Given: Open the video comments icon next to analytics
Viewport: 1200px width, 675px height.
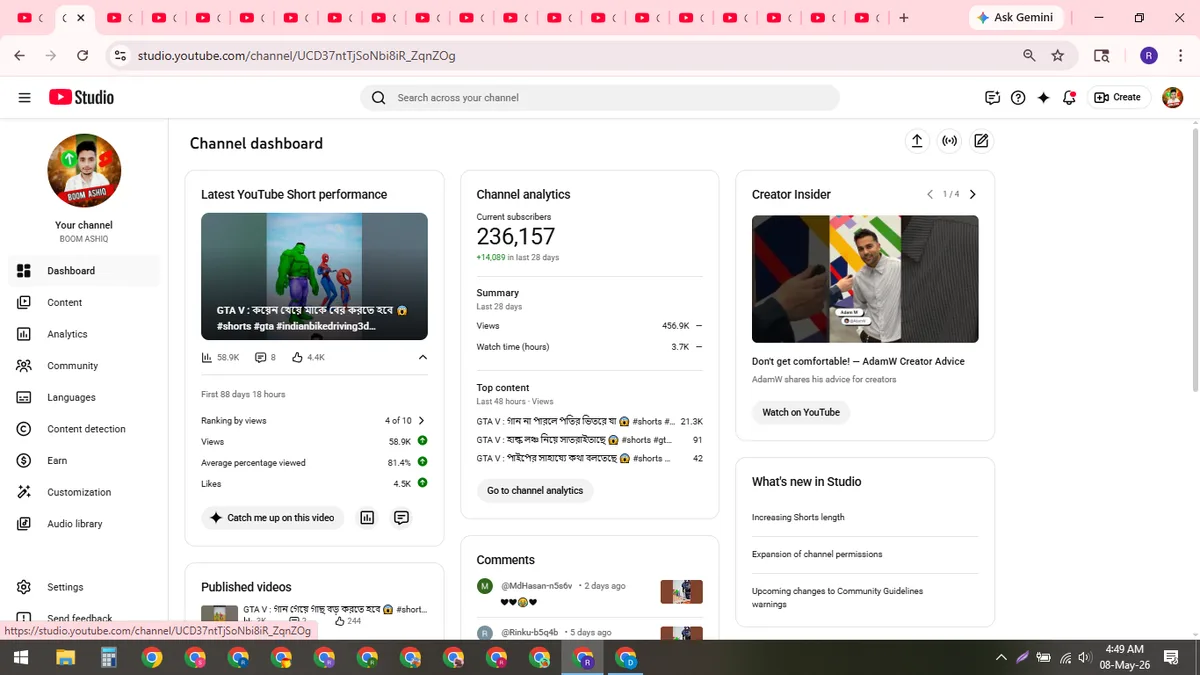Looking at the screenshot, I should click(401, 518).
